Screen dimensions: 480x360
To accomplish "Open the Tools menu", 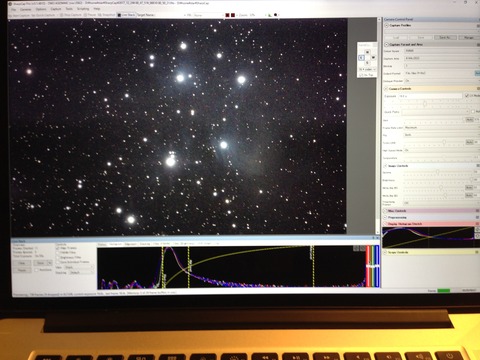I will [69, 9].
